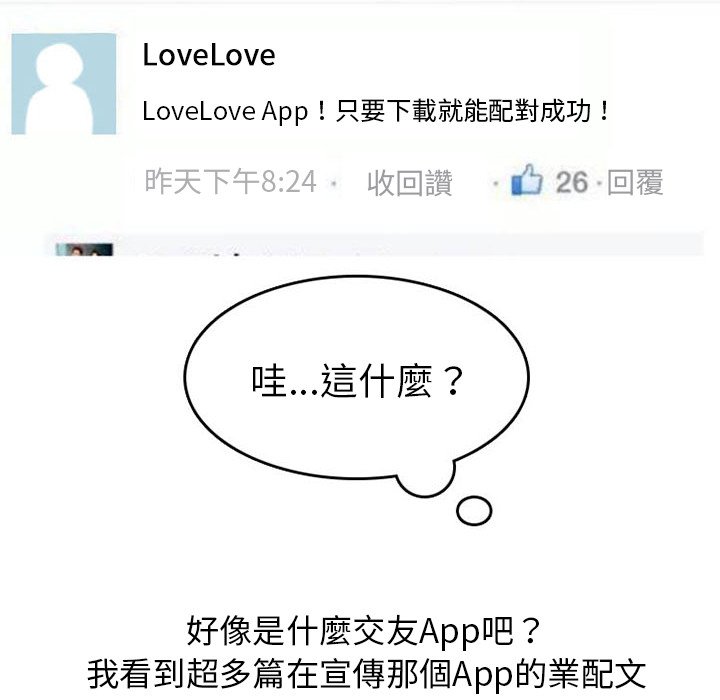Image resolution: width=720 pixels, height=700 pixels.
Task: Click the caption line 我看到超多篇在宣傳那個App的業配文
Action: [x=366, y=674]
